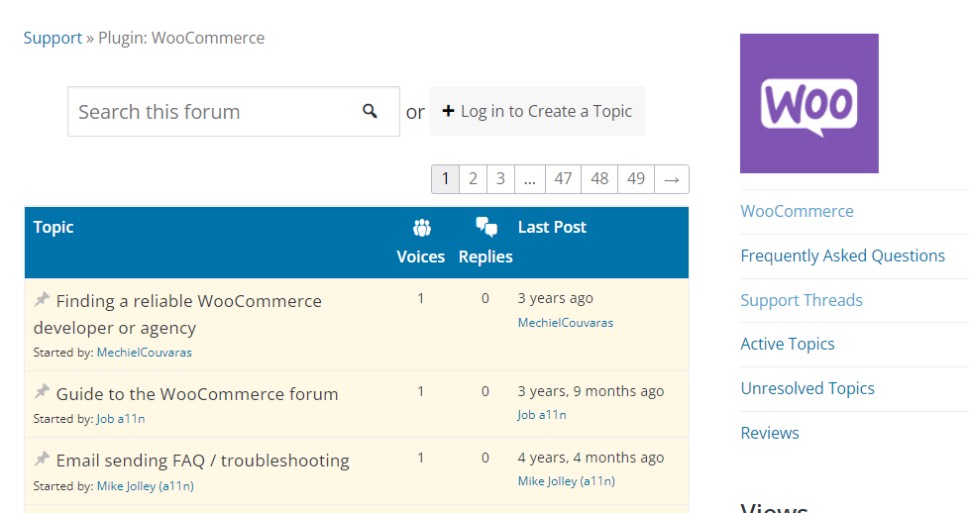Screen dimensions: 969x513
Task: Open 4 years, 4 months ago post
Action: 591,458
